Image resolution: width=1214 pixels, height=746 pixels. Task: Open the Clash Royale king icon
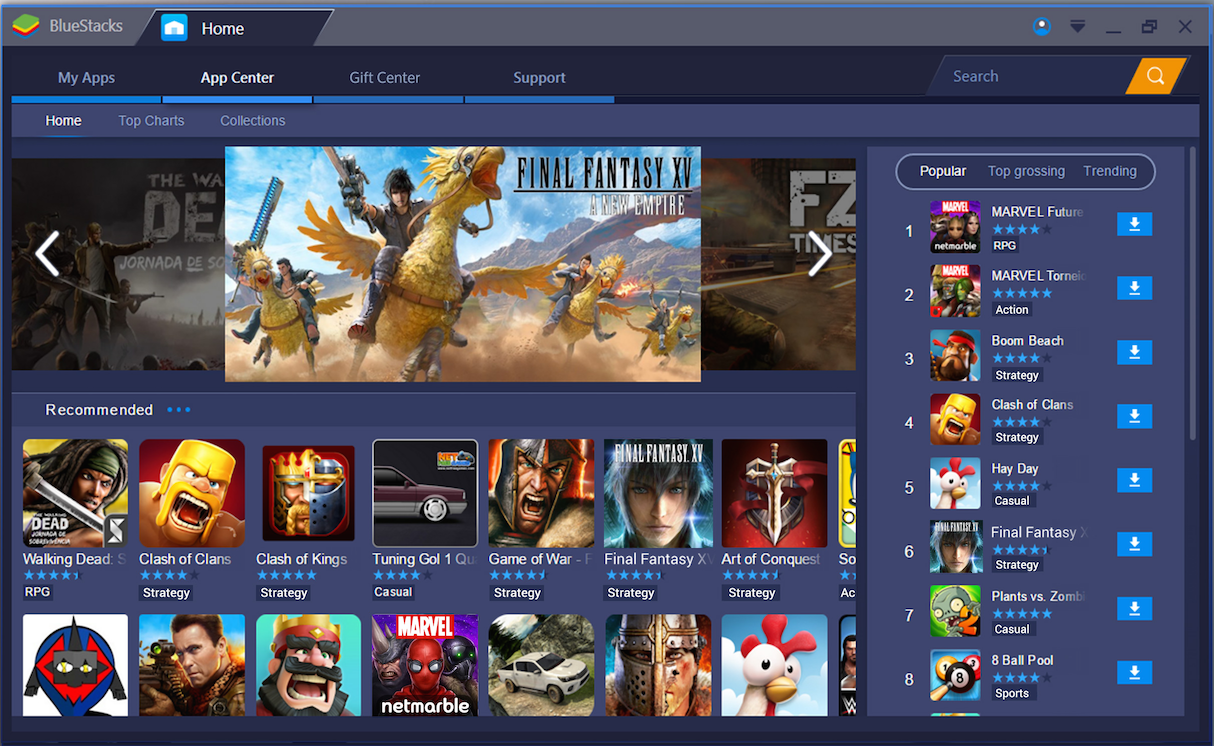tap(308, 665)
